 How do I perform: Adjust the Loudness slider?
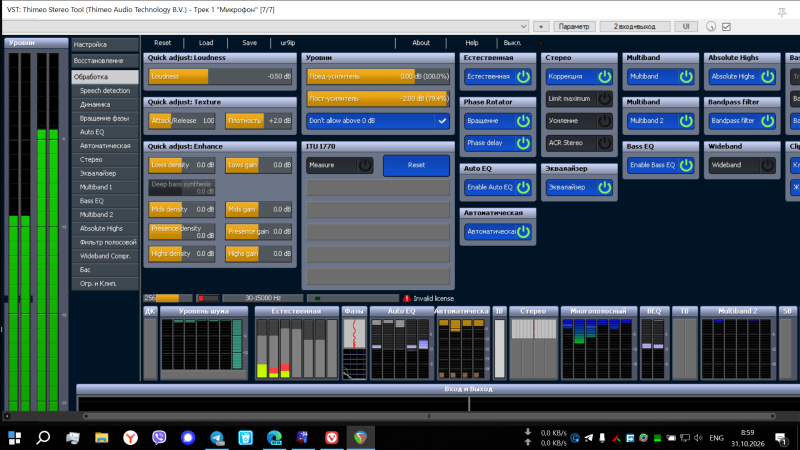pos(220,77)
